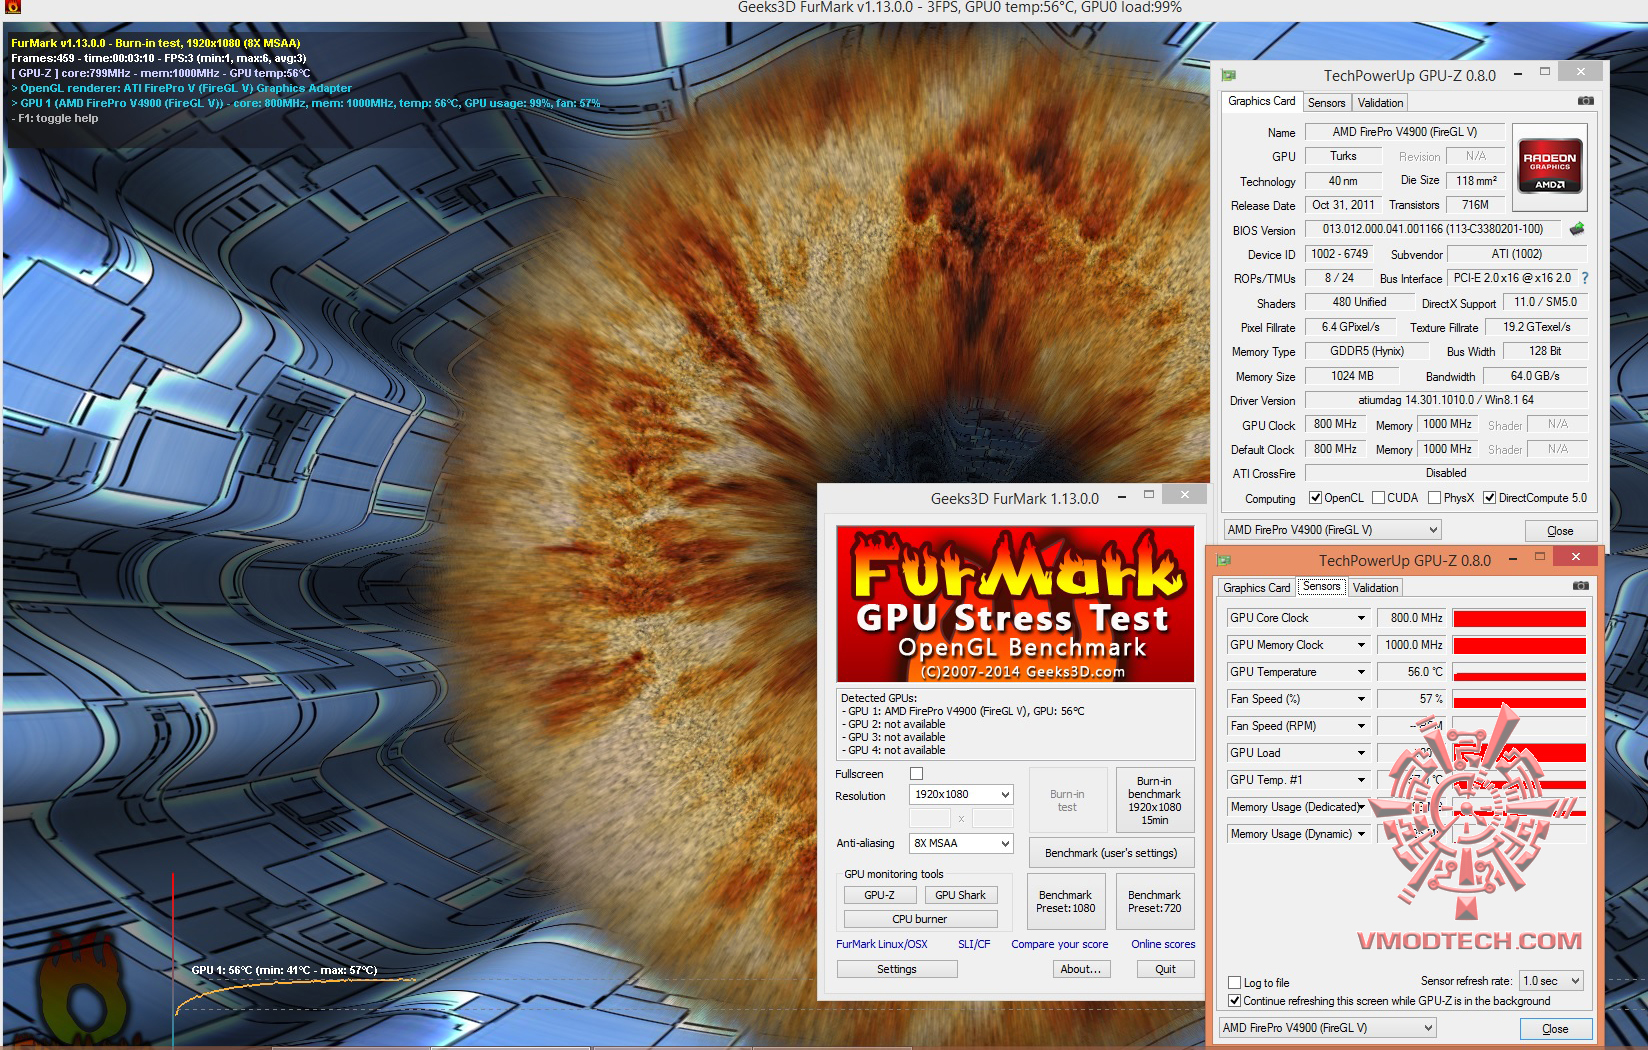Open the FurMark Linux/OSX link
Image resolution: width=1648 pixels, height=1050 pixels.
(882, 944)
